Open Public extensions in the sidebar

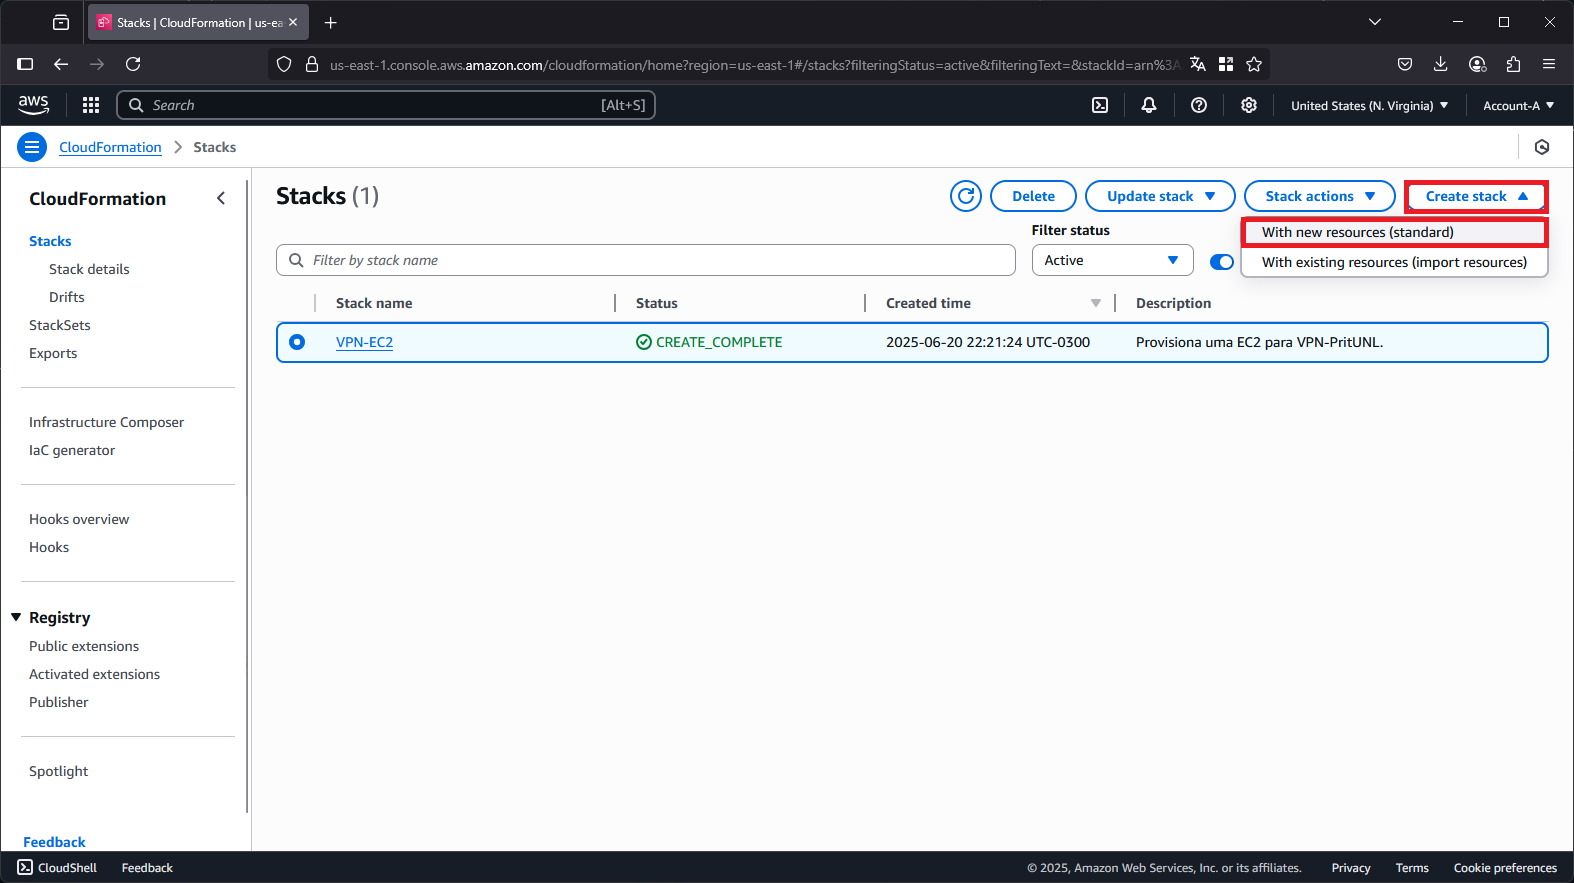point(84,646)
